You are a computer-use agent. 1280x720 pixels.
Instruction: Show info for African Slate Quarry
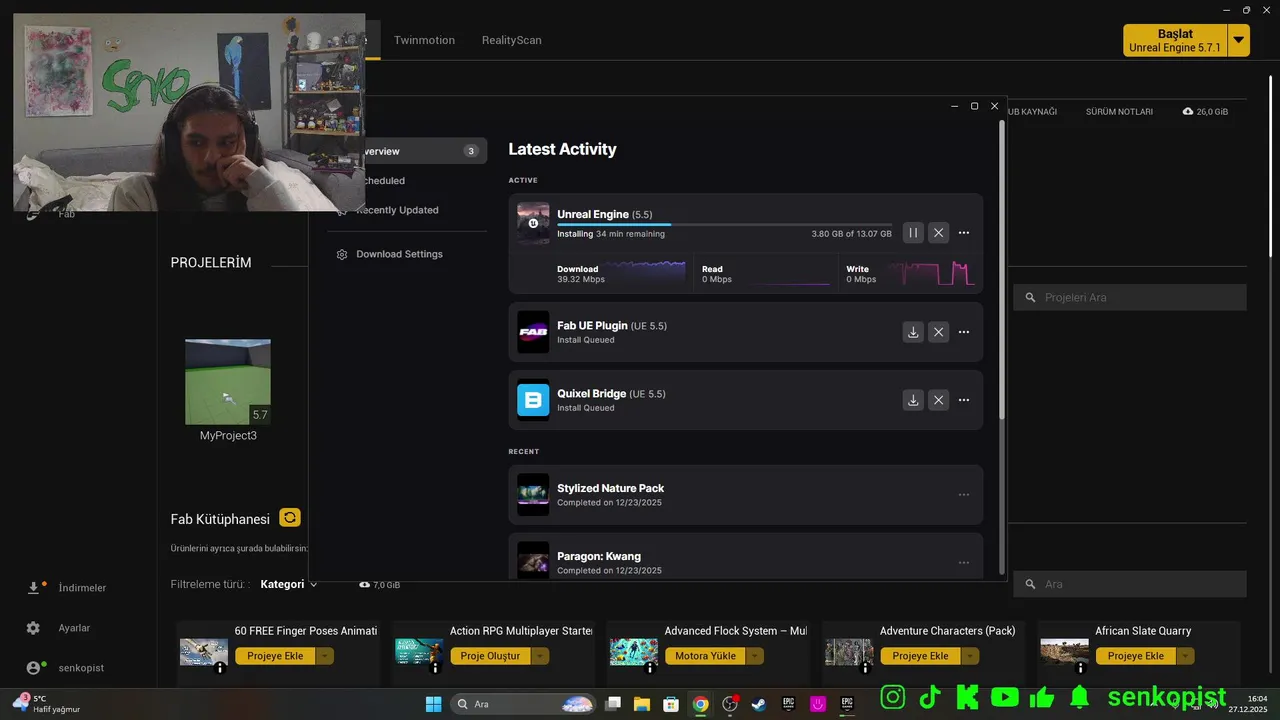tap(1080, 668)
